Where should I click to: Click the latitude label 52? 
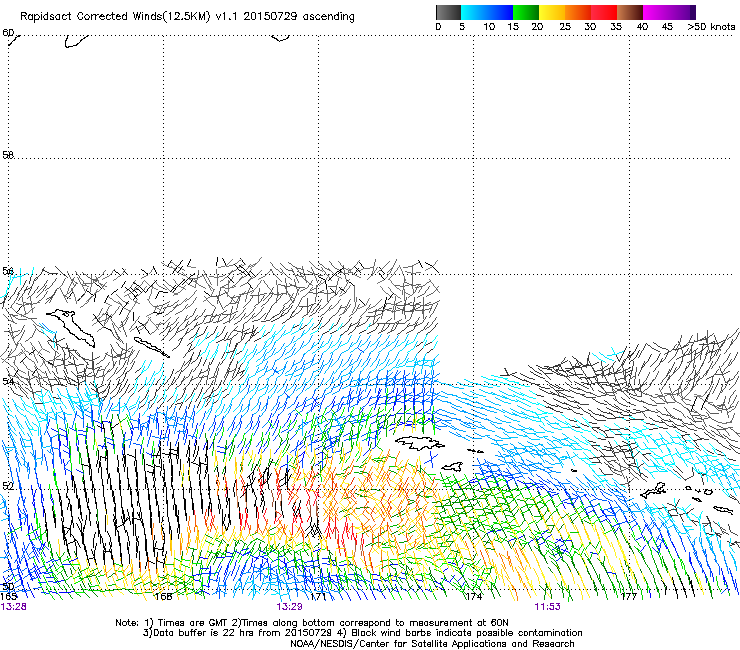click(8, 486)
